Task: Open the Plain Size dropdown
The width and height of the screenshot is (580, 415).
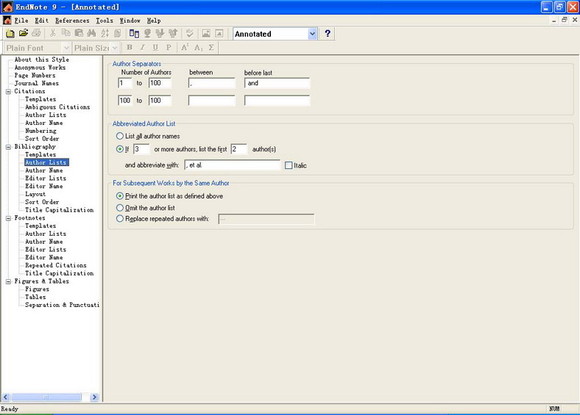Action: 115,48
